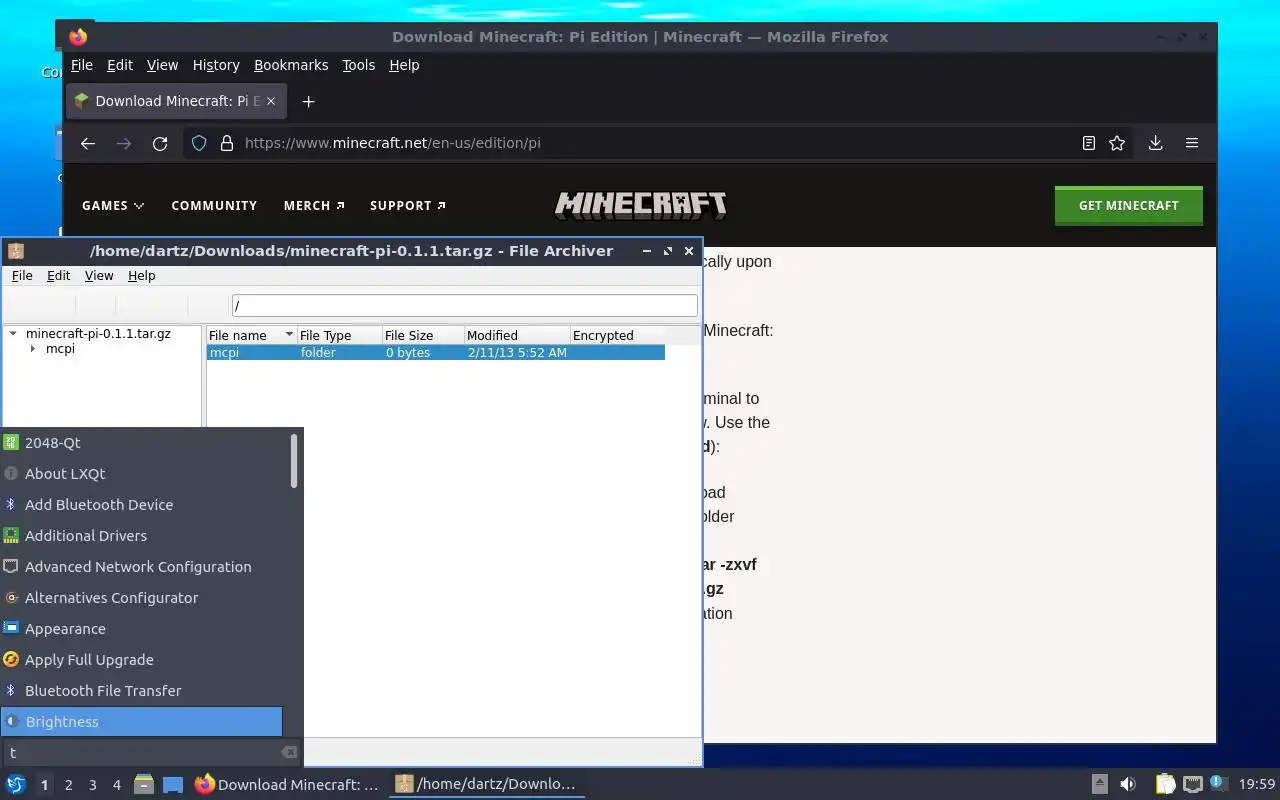Open Firefox File menu
This screenshot has height=800, width=1280.
pyautogui.click(x=82, y=65)
